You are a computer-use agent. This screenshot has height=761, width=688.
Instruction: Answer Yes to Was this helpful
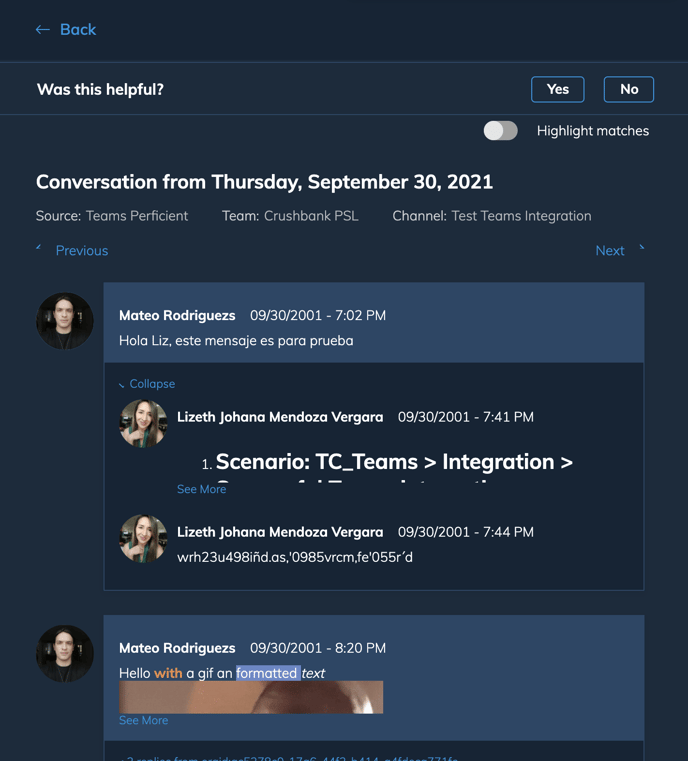(557, 89)
